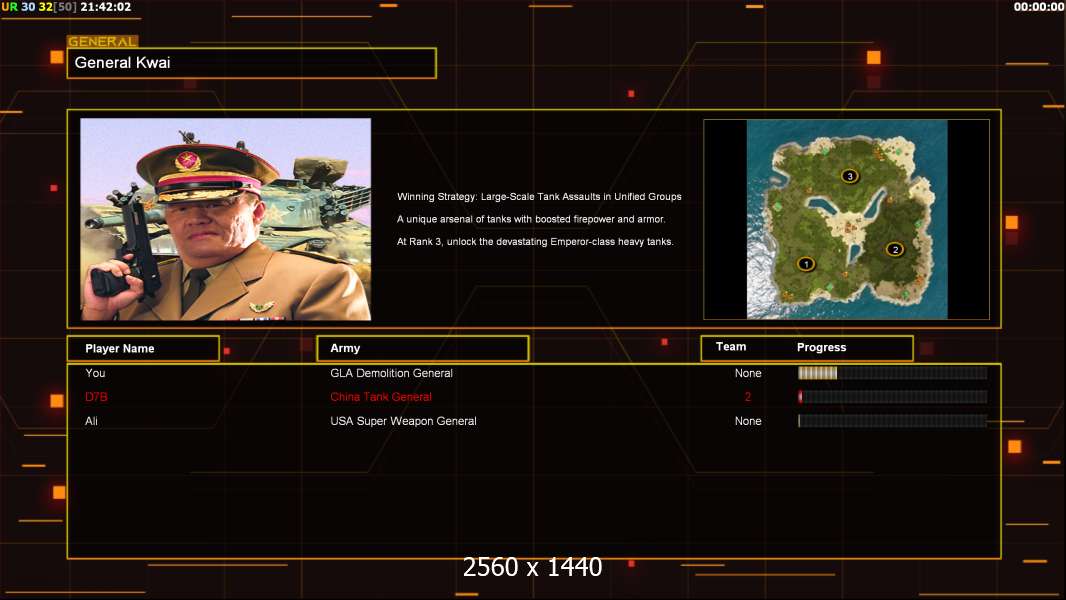Click the red loading progress bar for D7B

coord(892,397)
